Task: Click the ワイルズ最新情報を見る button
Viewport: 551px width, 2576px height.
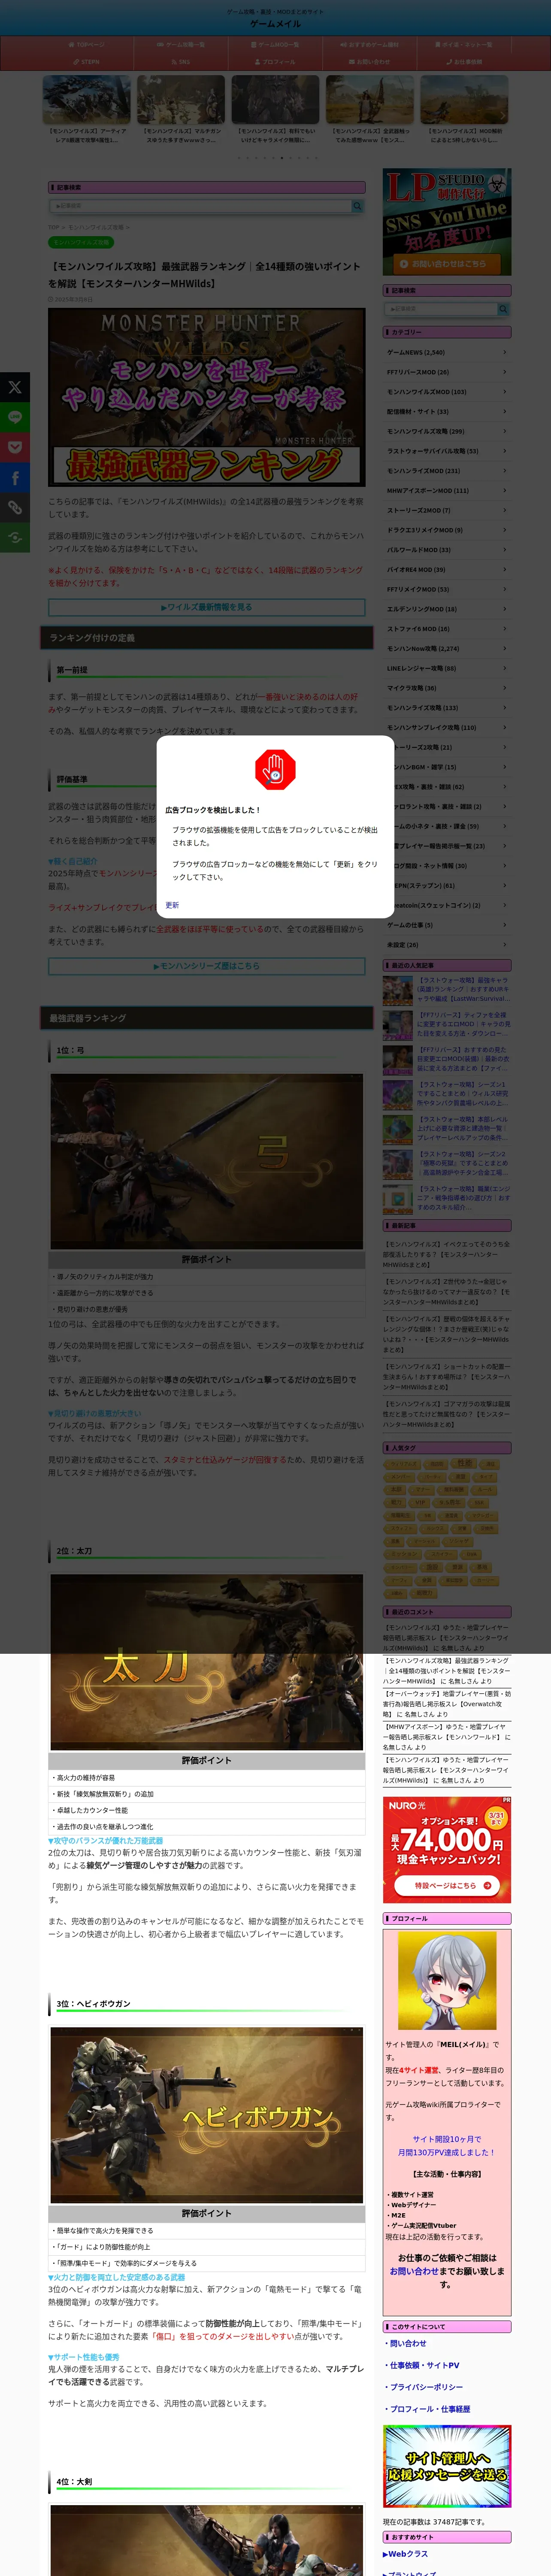Action: tap(206, 607)
